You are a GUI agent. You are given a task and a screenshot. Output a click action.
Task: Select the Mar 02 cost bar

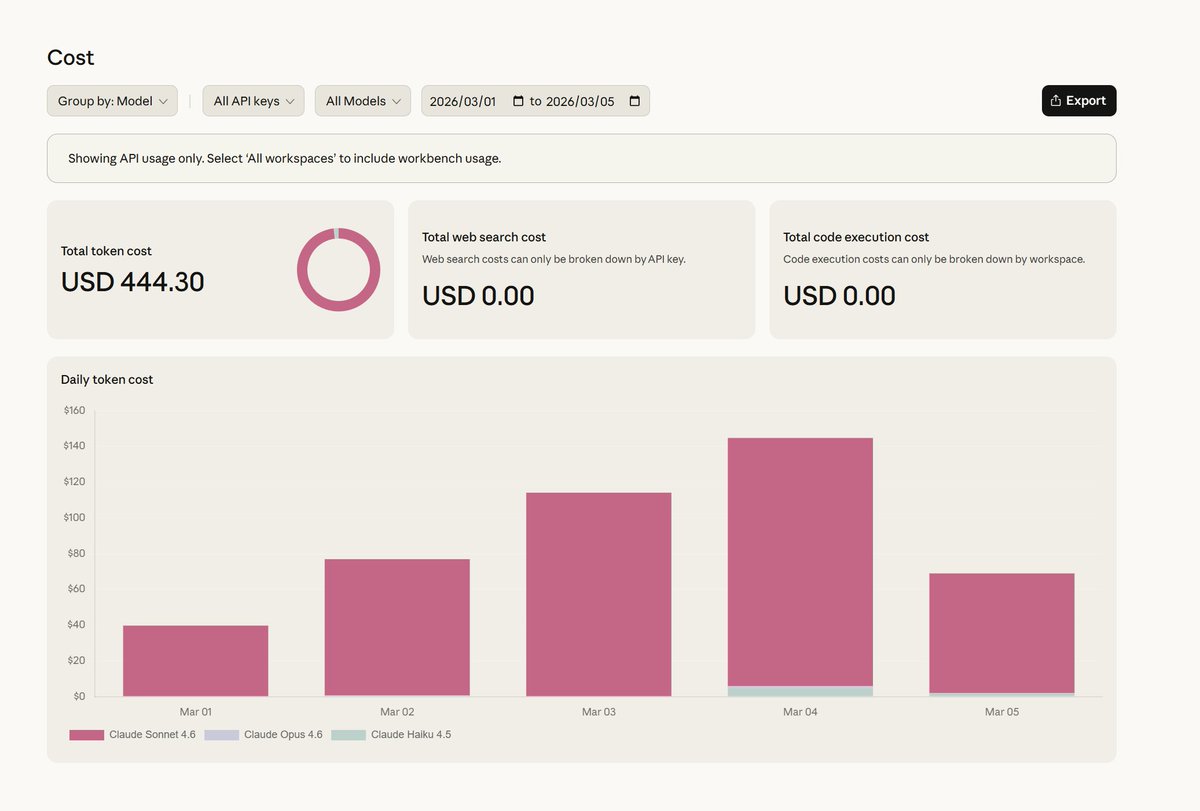pos(397,627)
